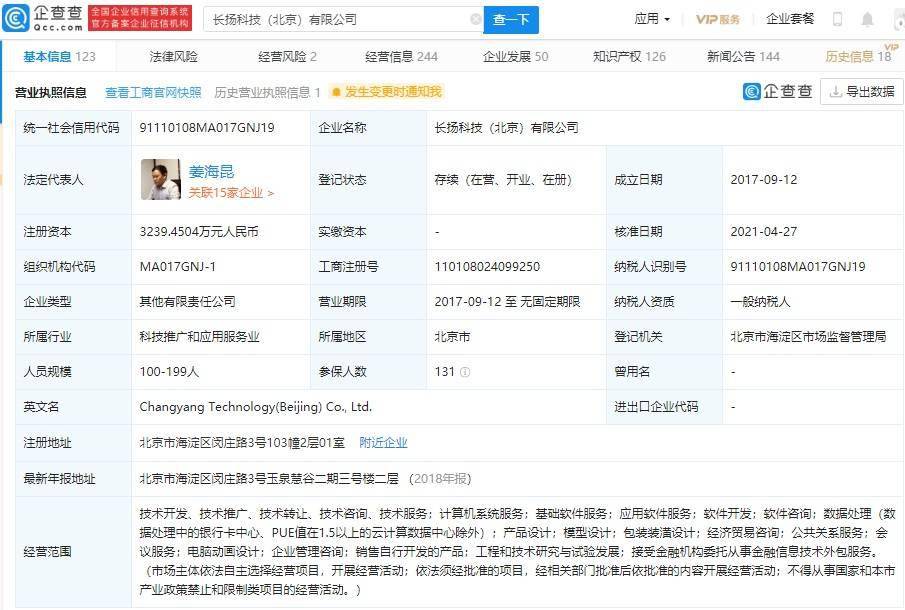Click the notification bell icon in the header
The height and width of the screenshot is (610, 905).
tap(872, 19)
